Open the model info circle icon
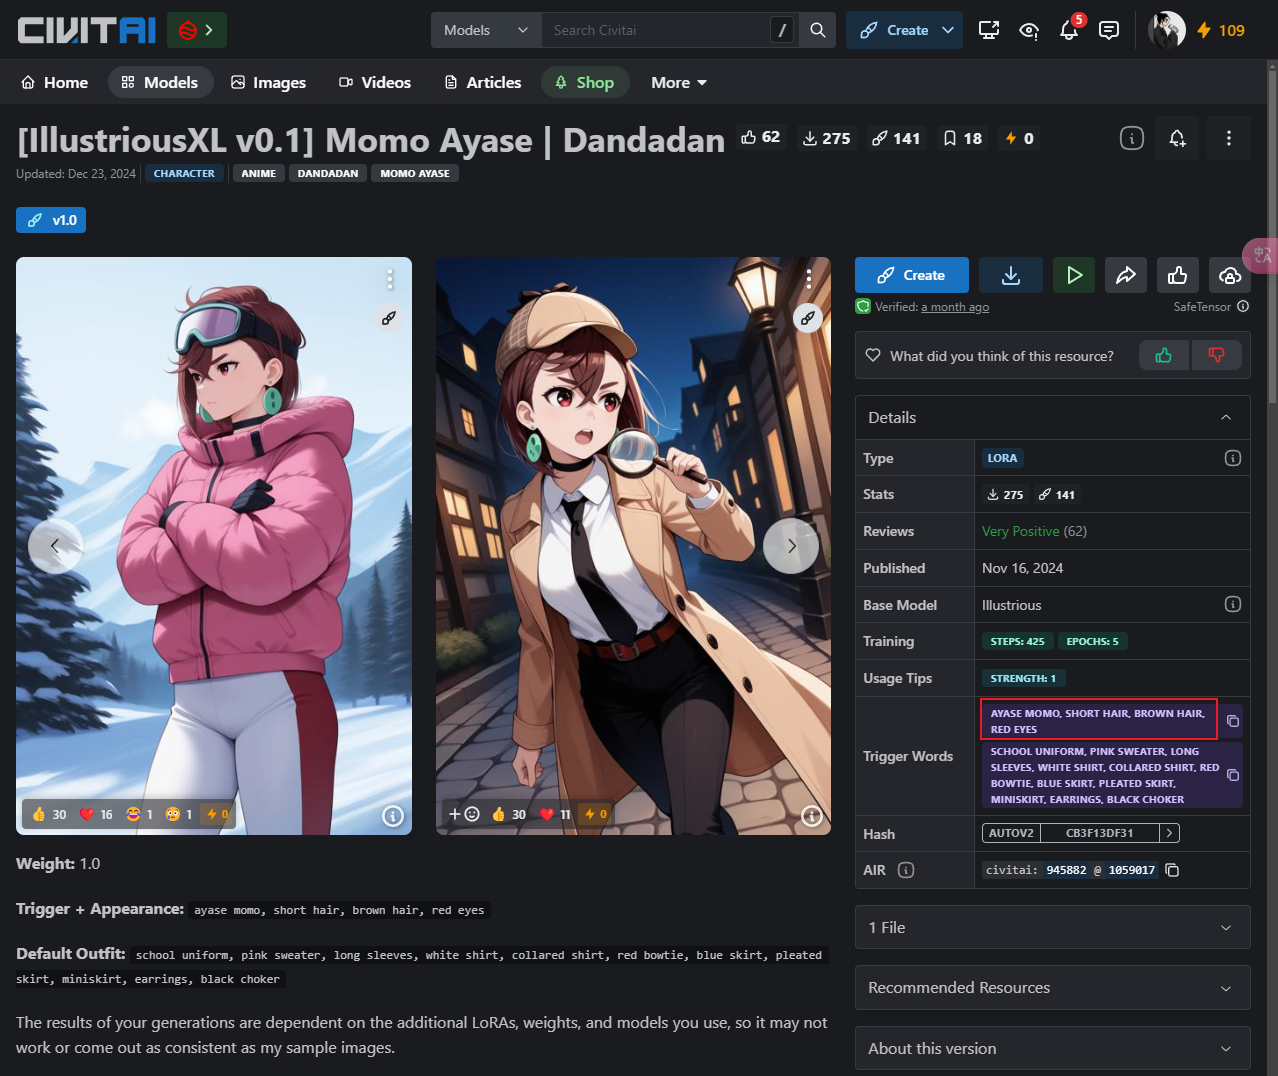This screenshot has width=1278, height=1076. (1131, 138)
